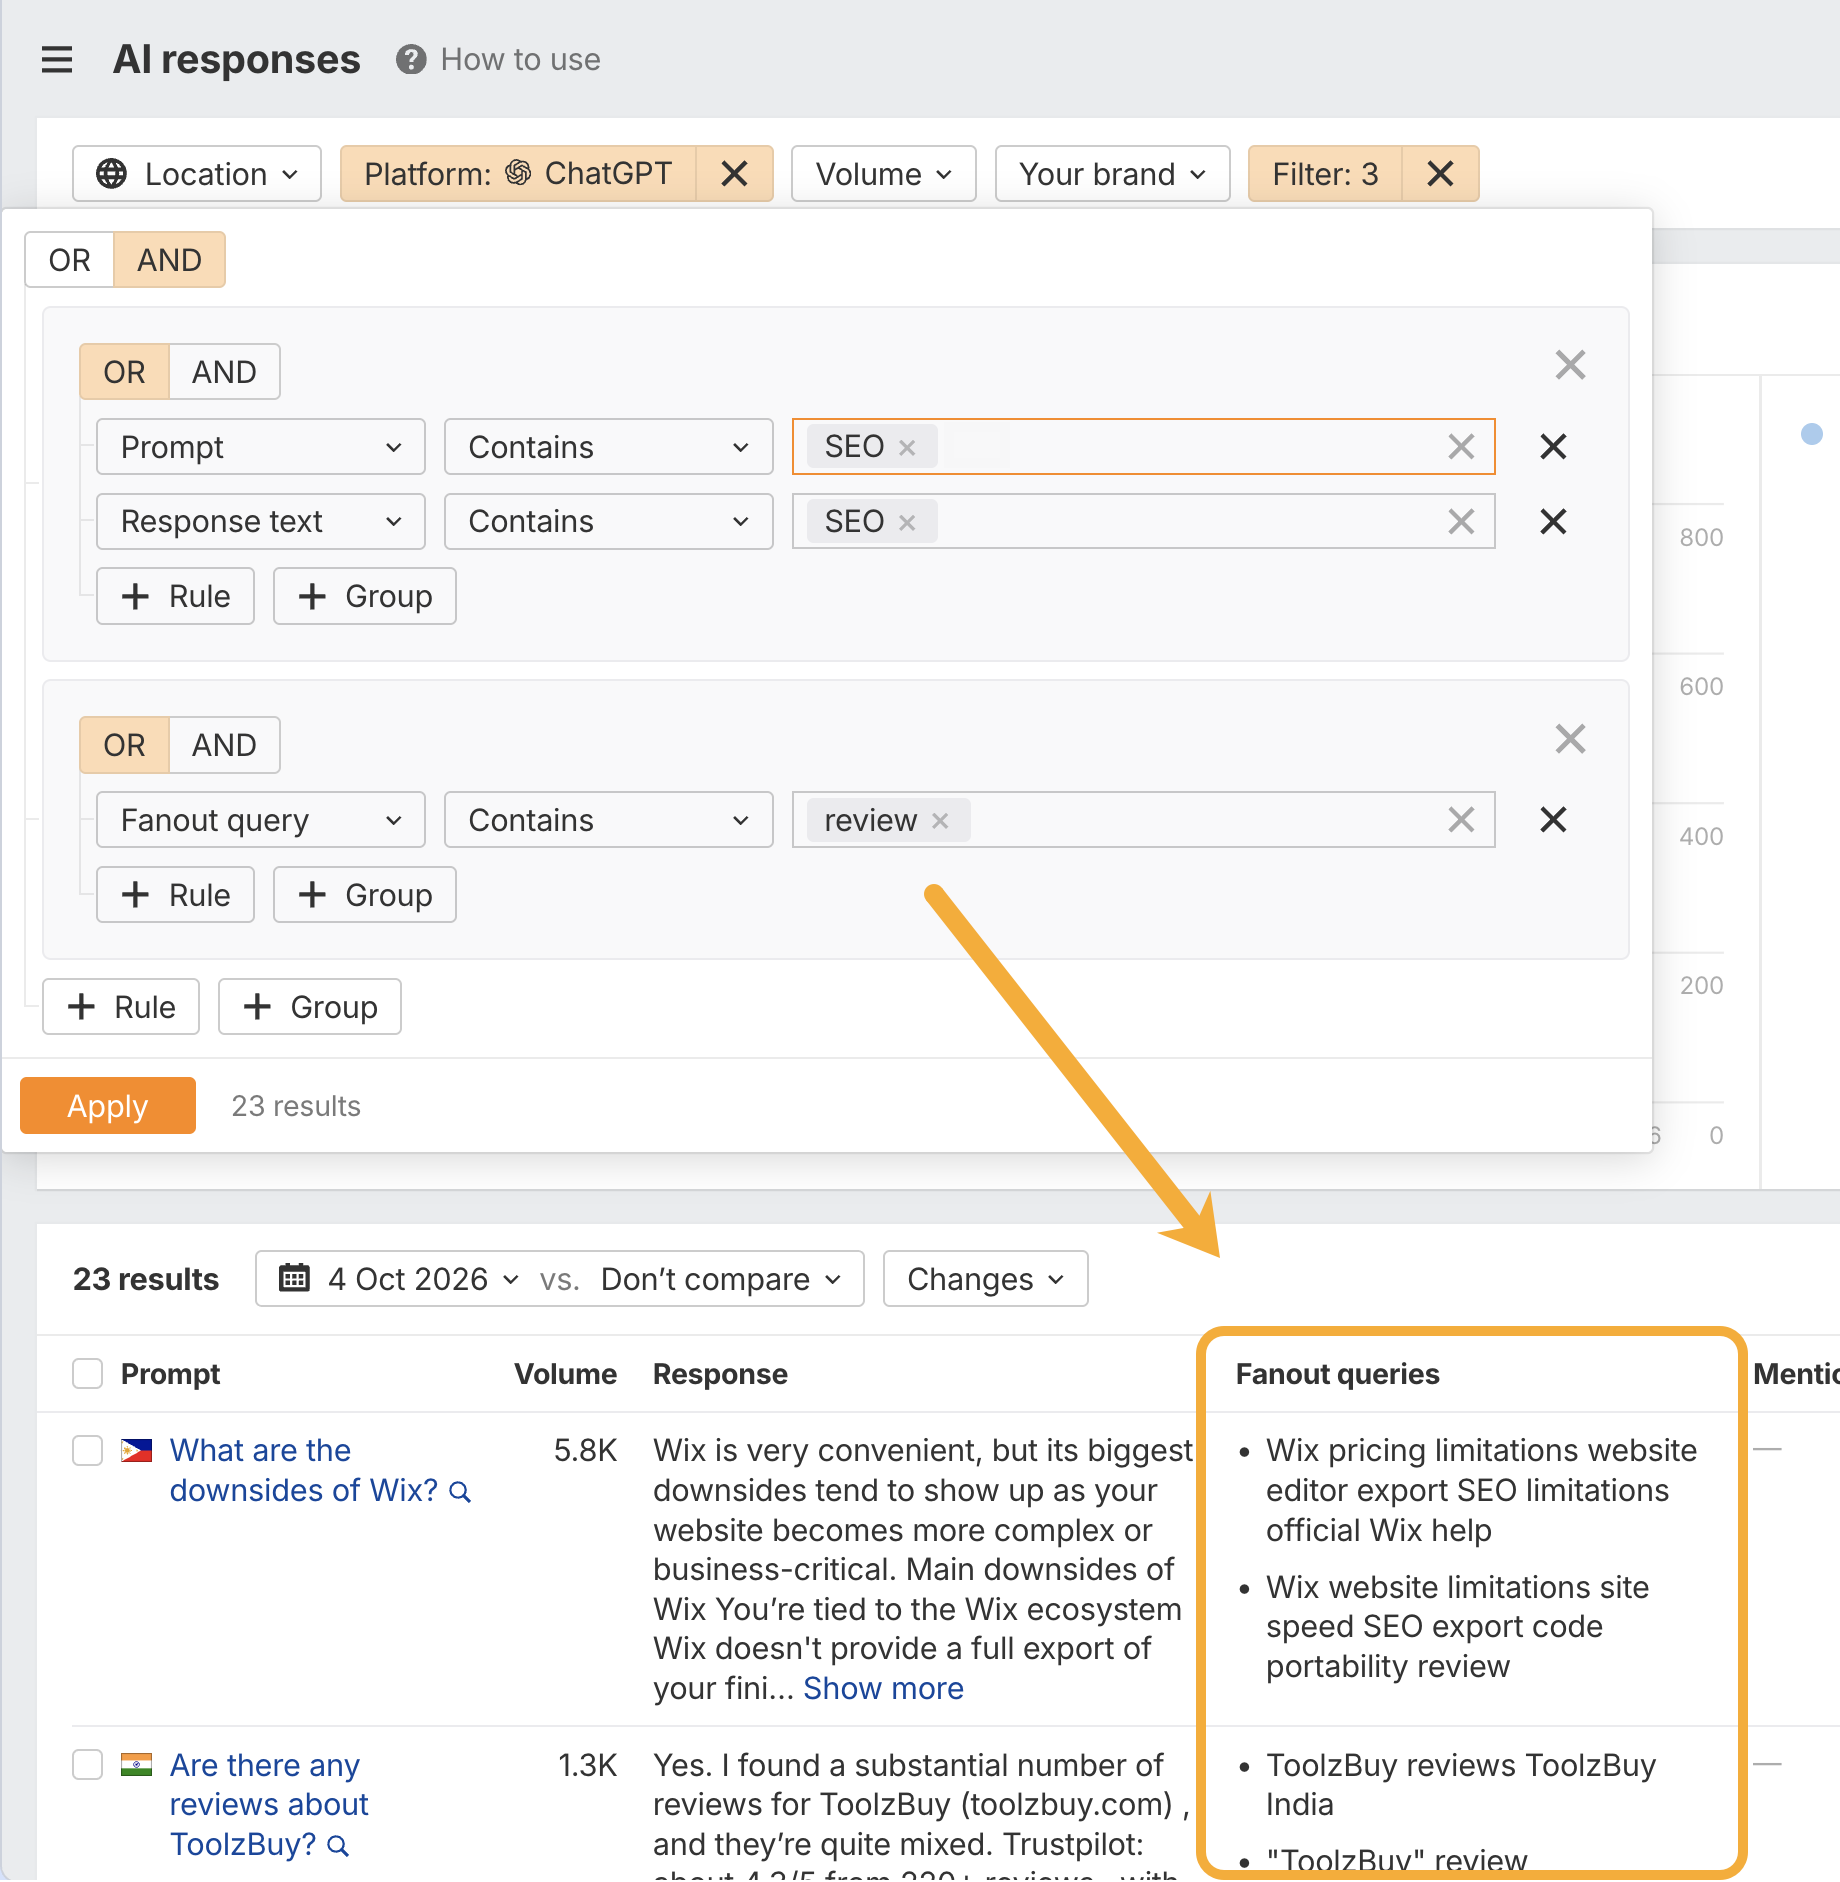
Task: Set Fanout query group operator to OR
Action: pyautogui.click(x=125, y=745)
